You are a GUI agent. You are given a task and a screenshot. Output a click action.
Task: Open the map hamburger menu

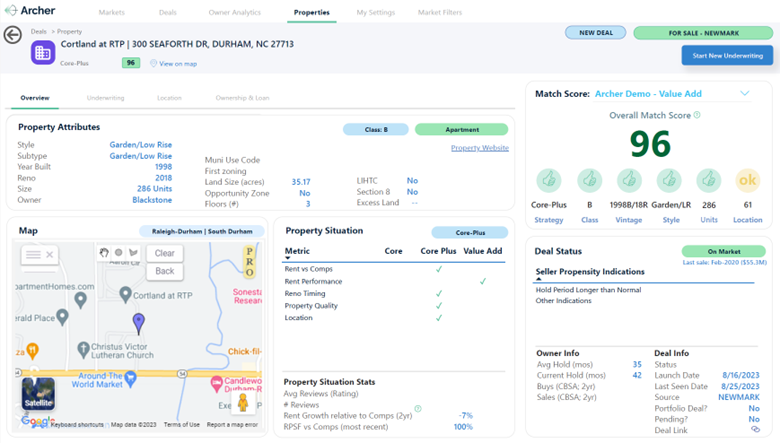click(x=33, y=255)
